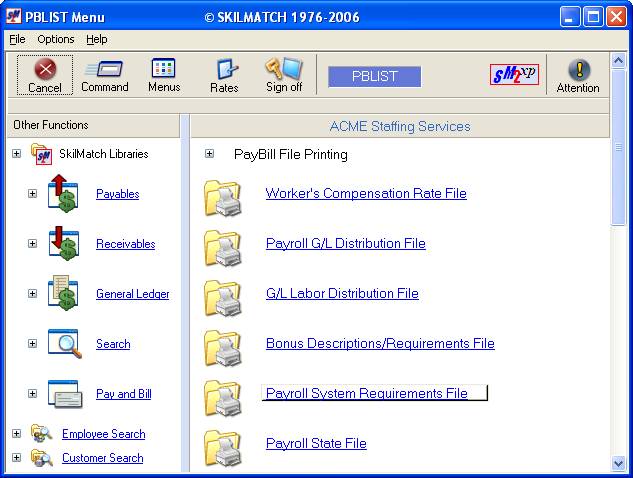Click the Rates toolbar icon

226,69
